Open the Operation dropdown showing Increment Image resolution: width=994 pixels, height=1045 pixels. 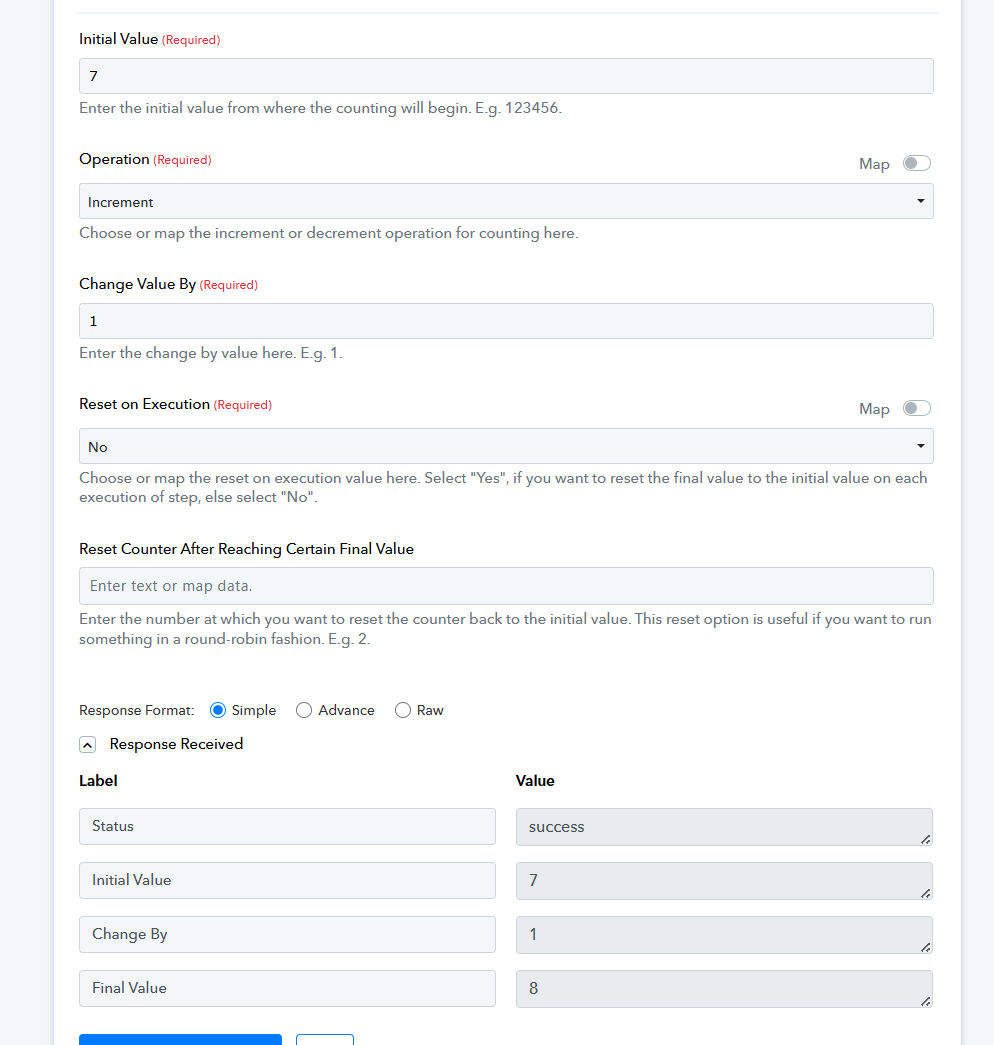tap(506, 201)
